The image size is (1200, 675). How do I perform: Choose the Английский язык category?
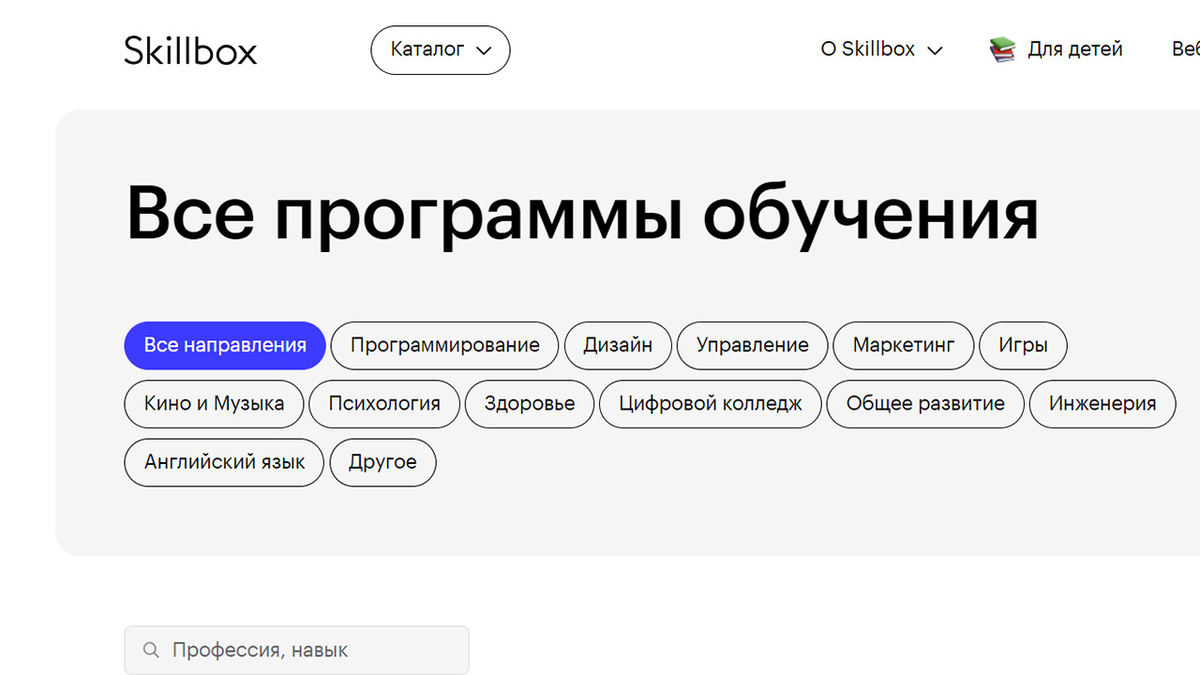224,463
